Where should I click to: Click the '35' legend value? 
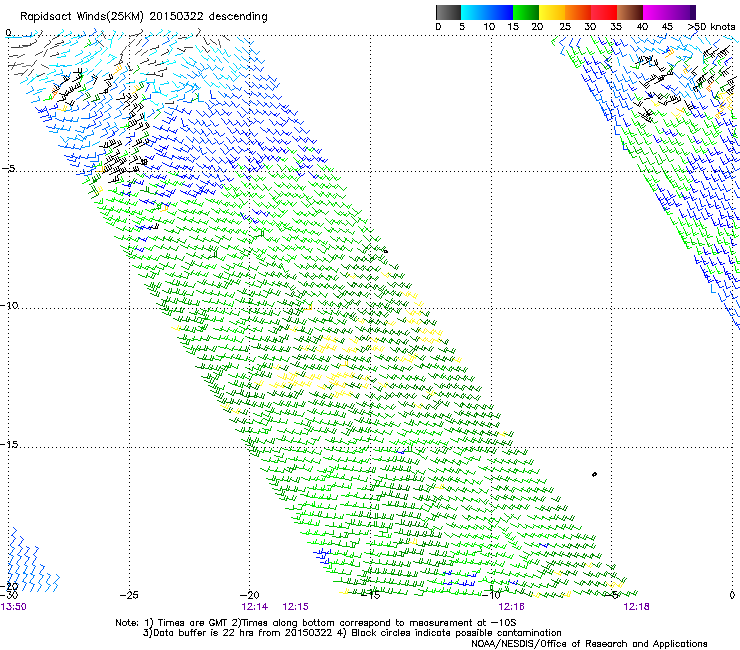click(616, 26)
